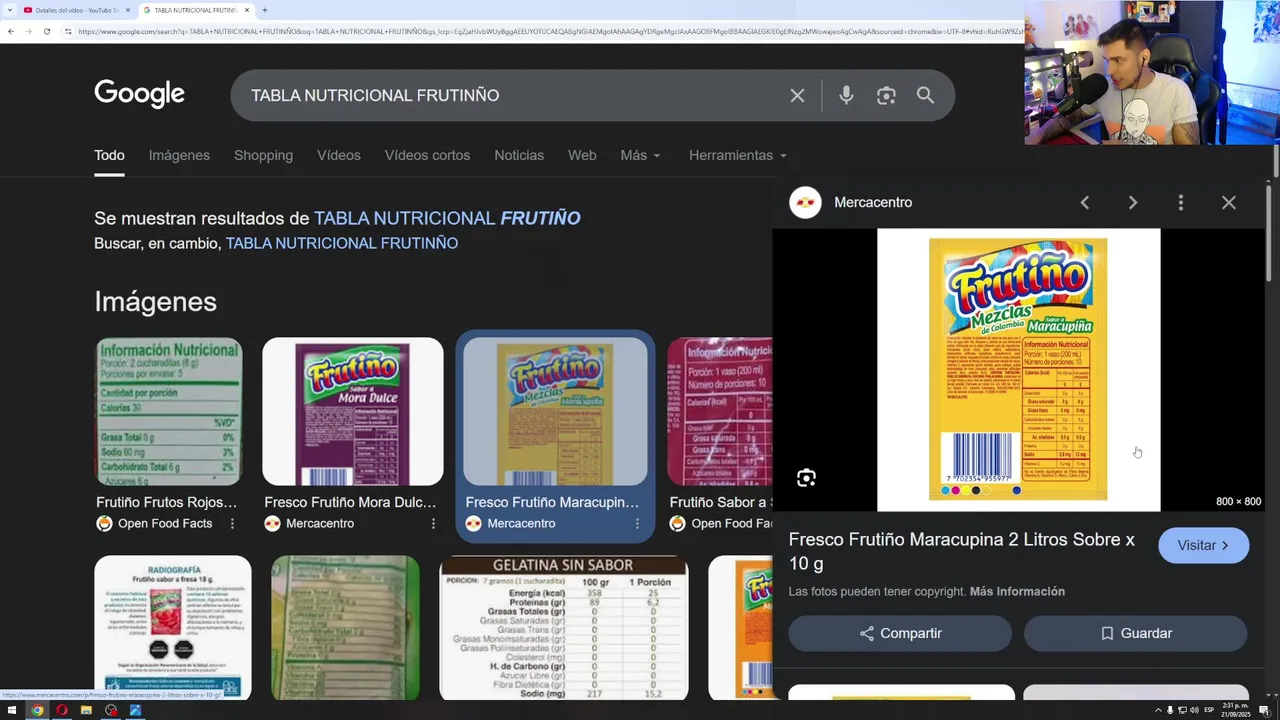Search instead for TABLA NUTRICIONAL FRUTINÑO
This screenshot has width=1280, height=720.
pos(342,243)
